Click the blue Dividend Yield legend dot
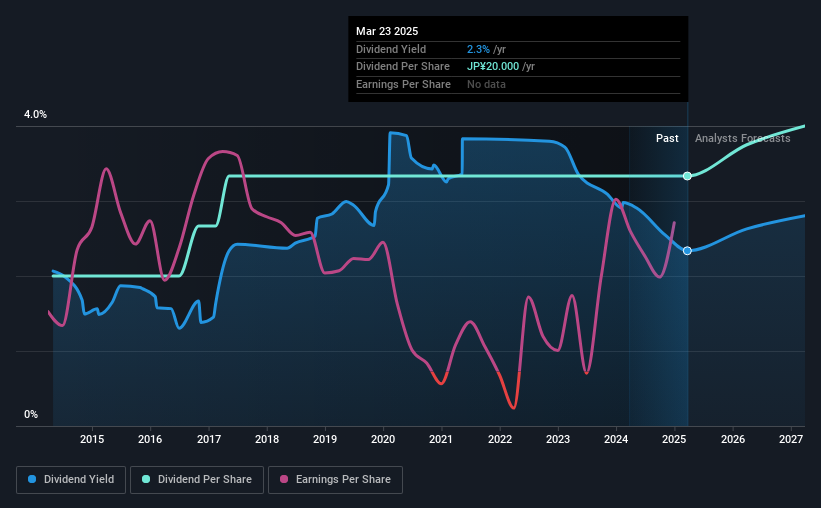Screen dimensions: 821x508 pos(32,479)
